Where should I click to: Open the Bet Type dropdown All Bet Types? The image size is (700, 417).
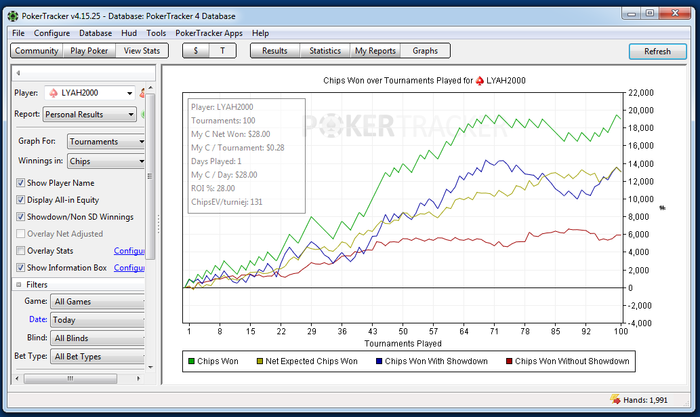[98, 357]
